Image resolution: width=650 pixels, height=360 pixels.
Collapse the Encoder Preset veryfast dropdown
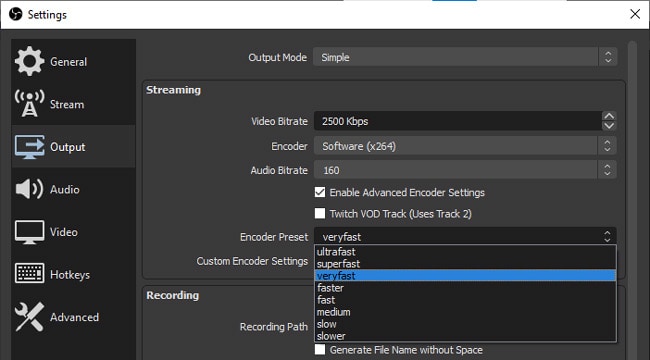coord(465,236)
